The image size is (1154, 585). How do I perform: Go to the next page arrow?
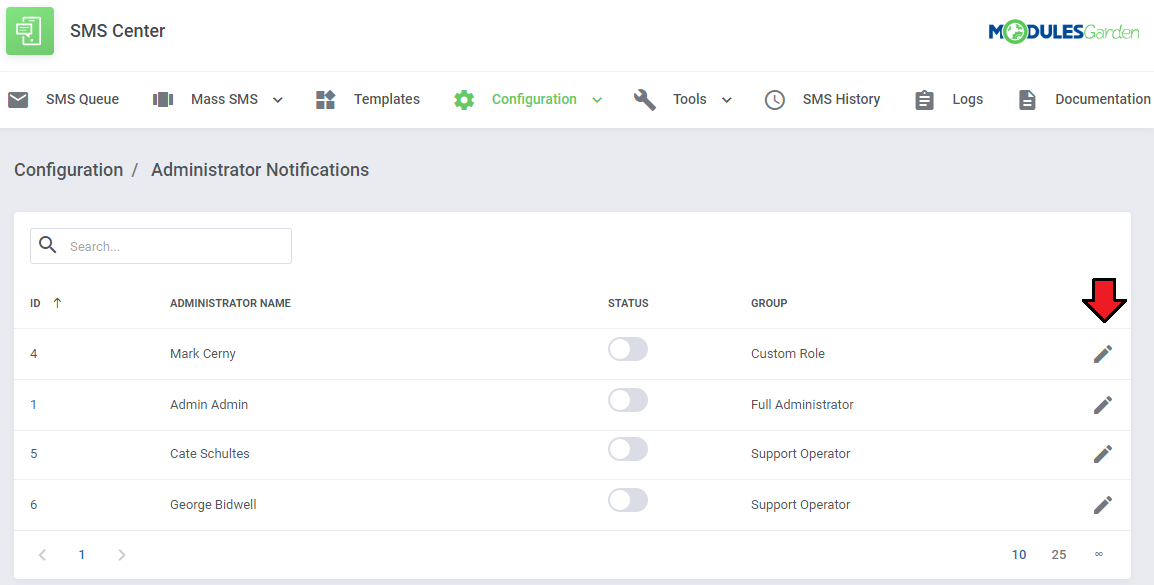pos(121,555)
